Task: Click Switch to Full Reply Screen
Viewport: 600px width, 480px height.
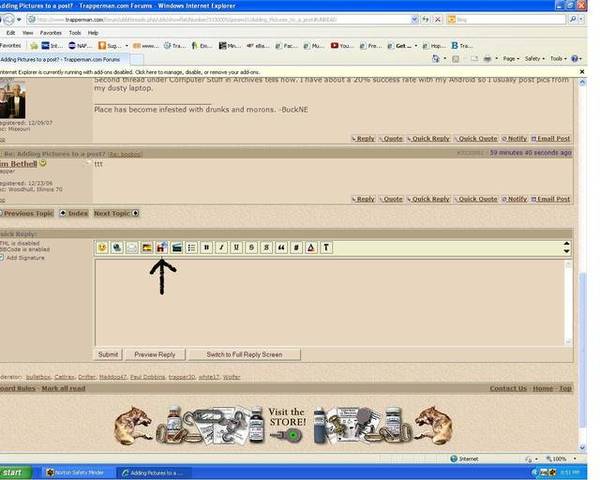Action: point(244,354)
